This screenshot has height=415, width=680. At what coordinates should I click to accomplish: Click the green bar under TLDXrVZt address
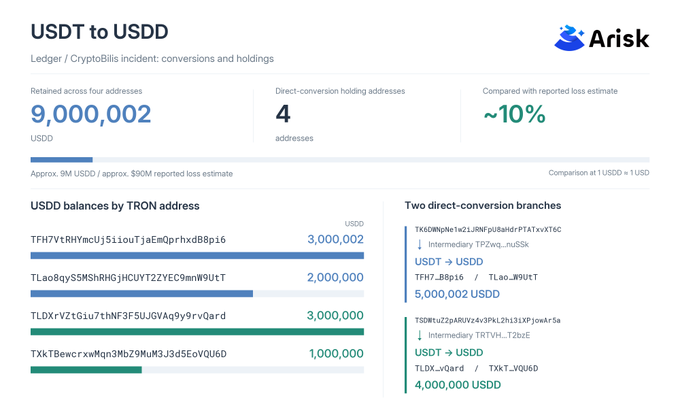point(197,332)
